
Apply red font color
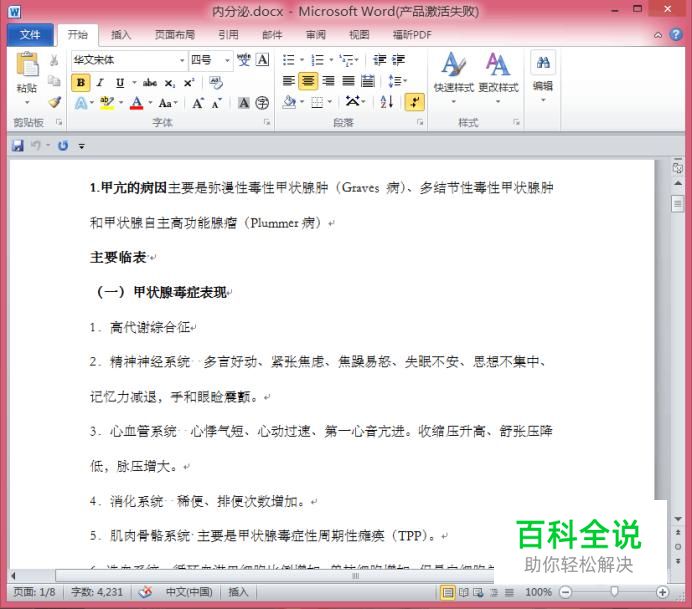click(x=137, y=103)
